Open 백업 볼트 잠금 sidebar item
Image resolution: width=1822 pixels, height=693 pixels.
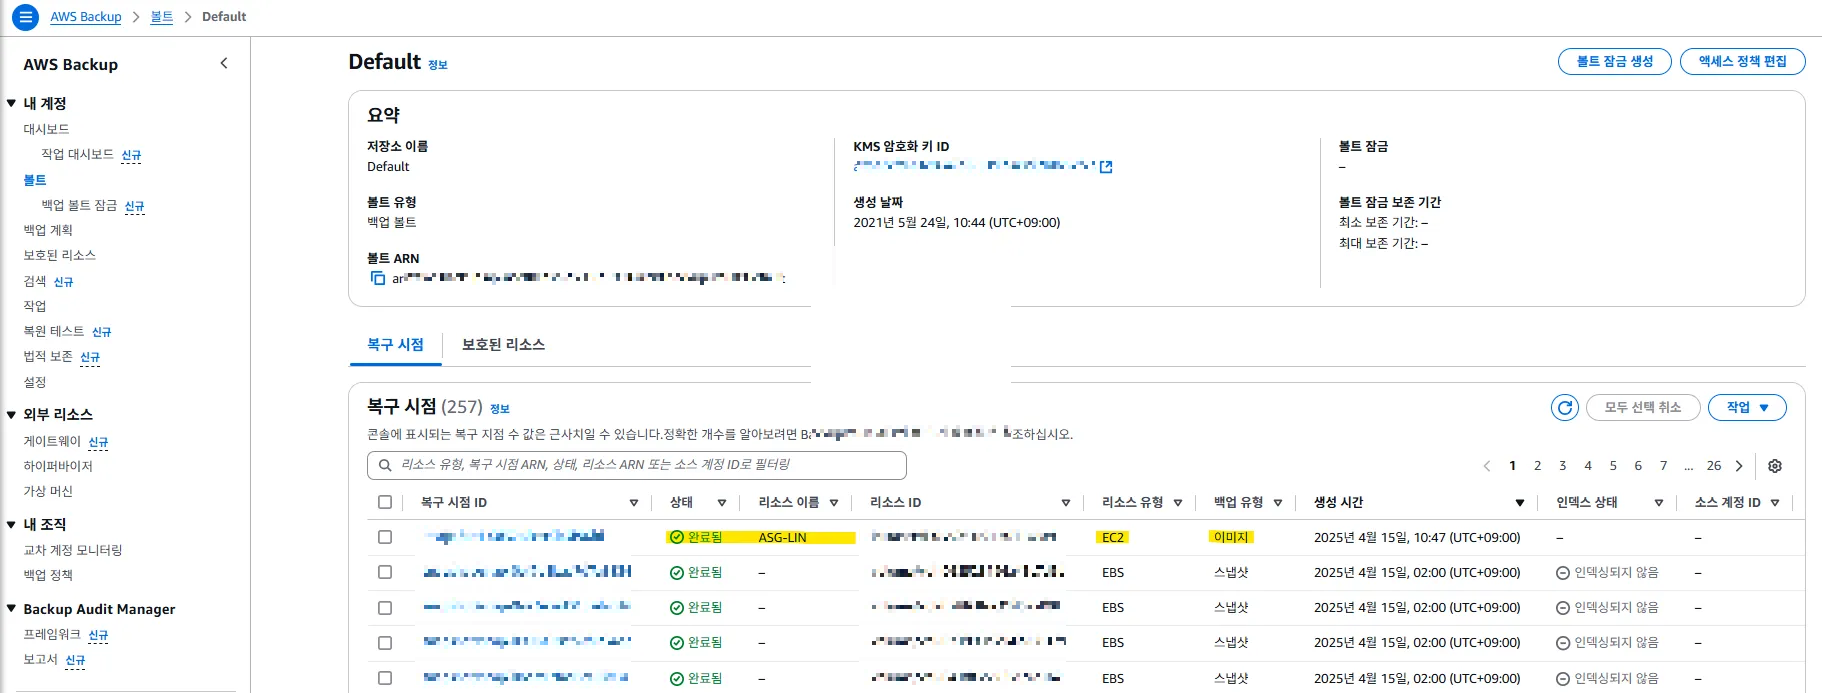(79, 205)
